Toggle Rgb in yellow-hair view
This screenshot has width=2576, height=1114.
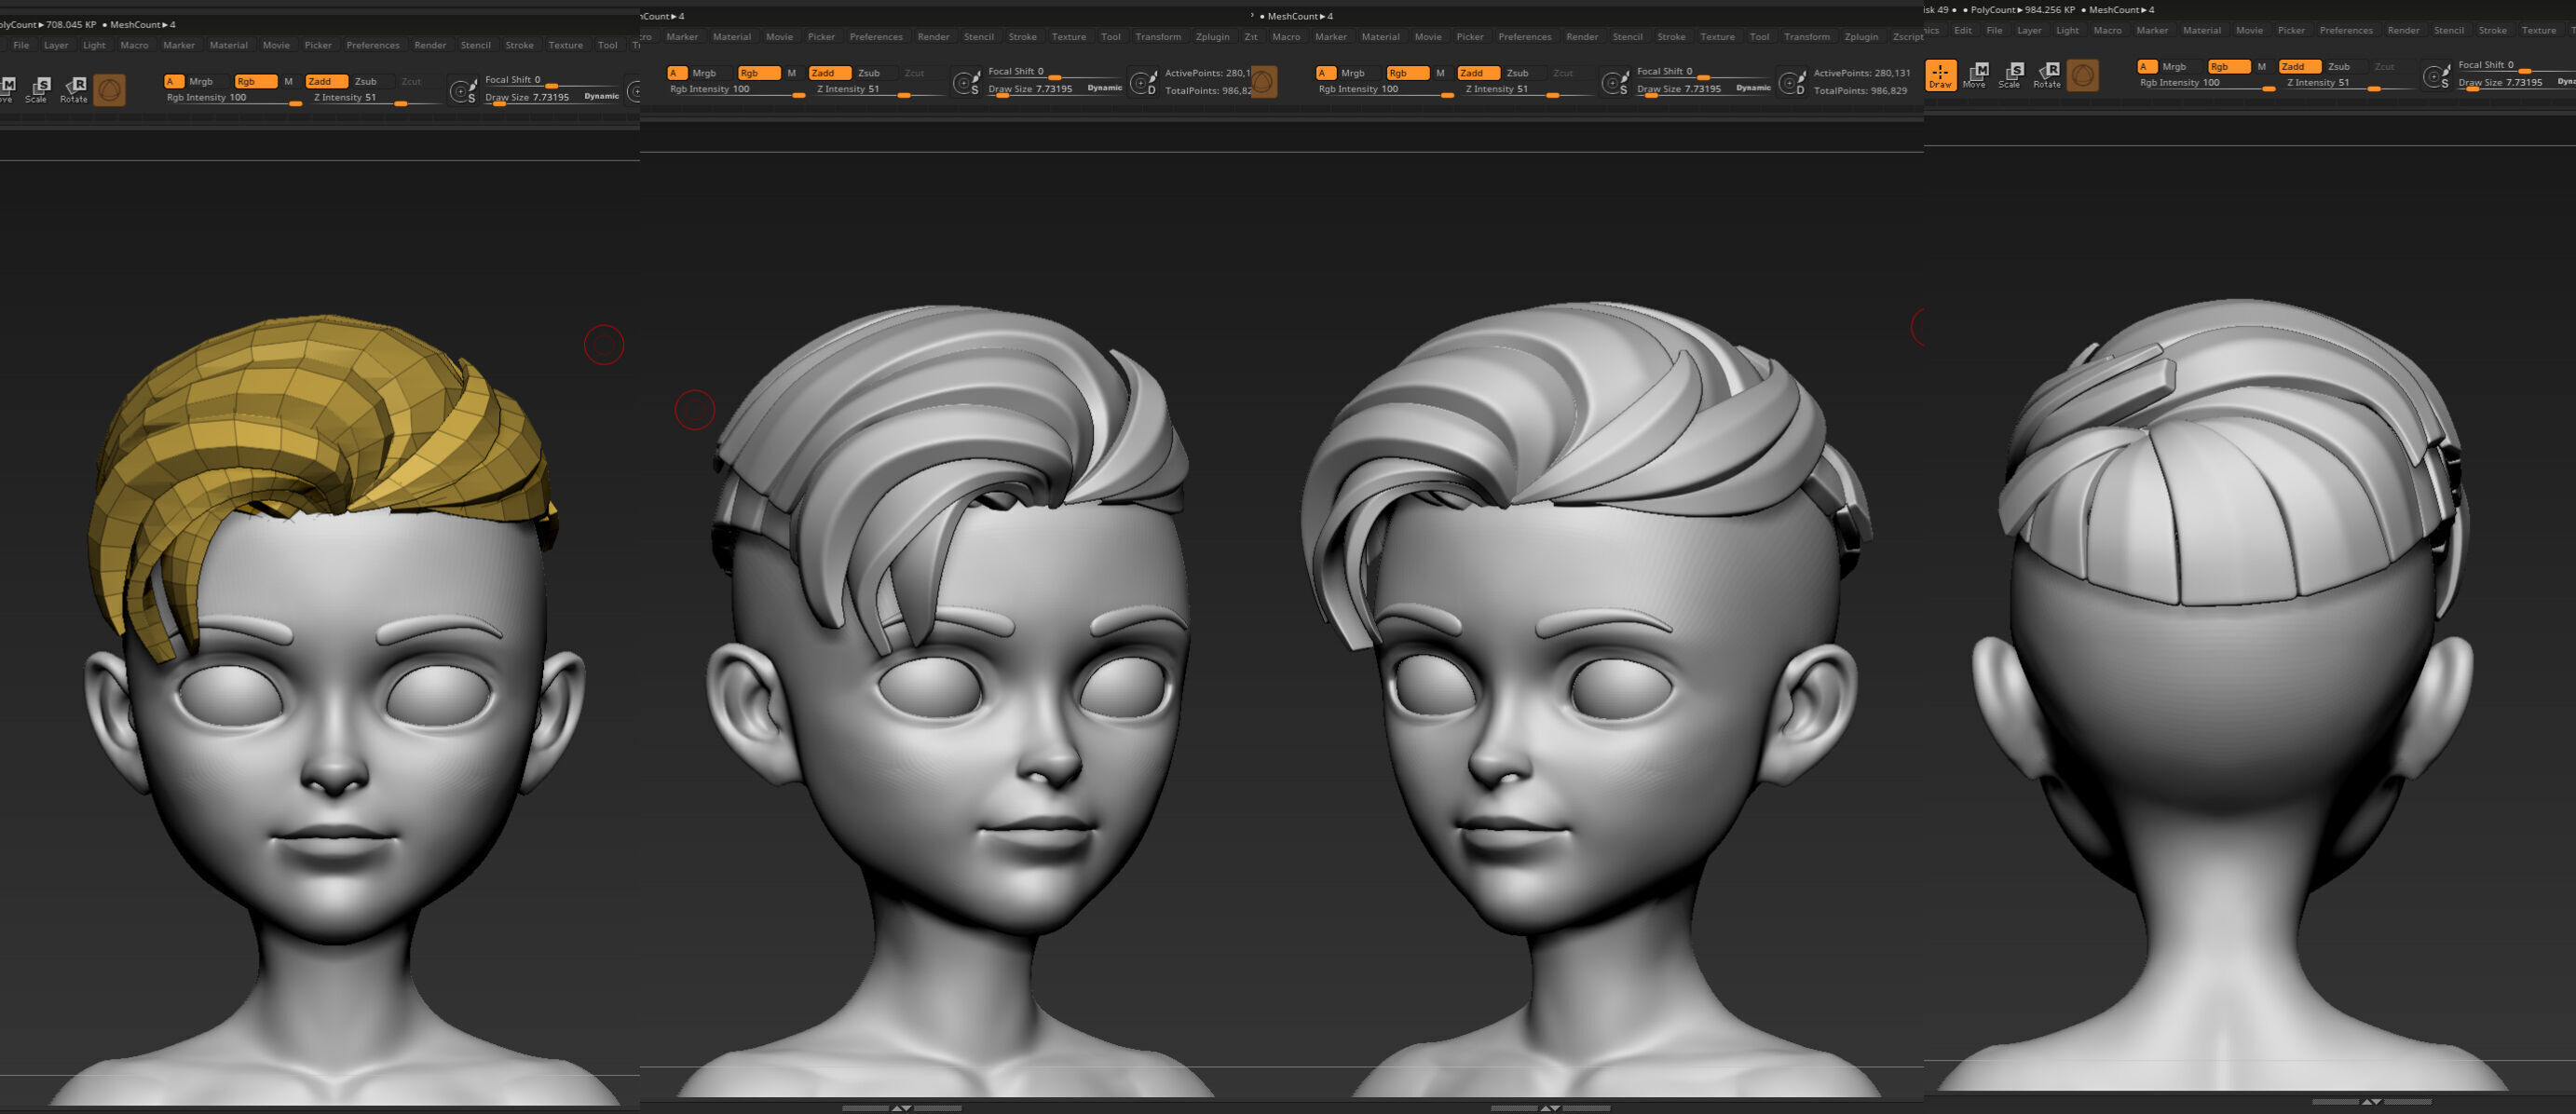pyautogui.click(x=255, y=81)
